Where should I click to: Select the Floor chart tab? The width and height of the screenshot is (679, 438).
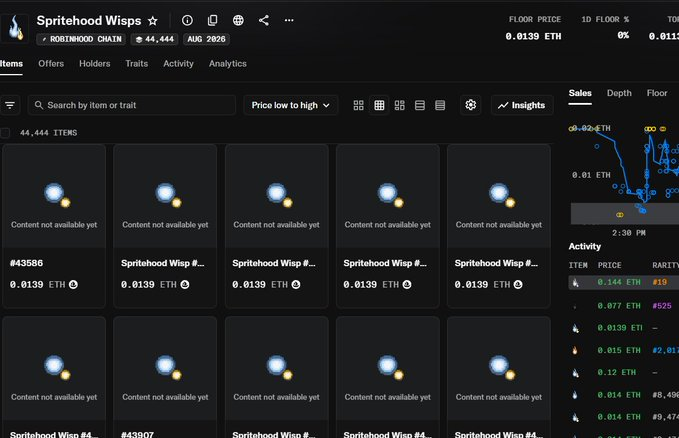657,93
